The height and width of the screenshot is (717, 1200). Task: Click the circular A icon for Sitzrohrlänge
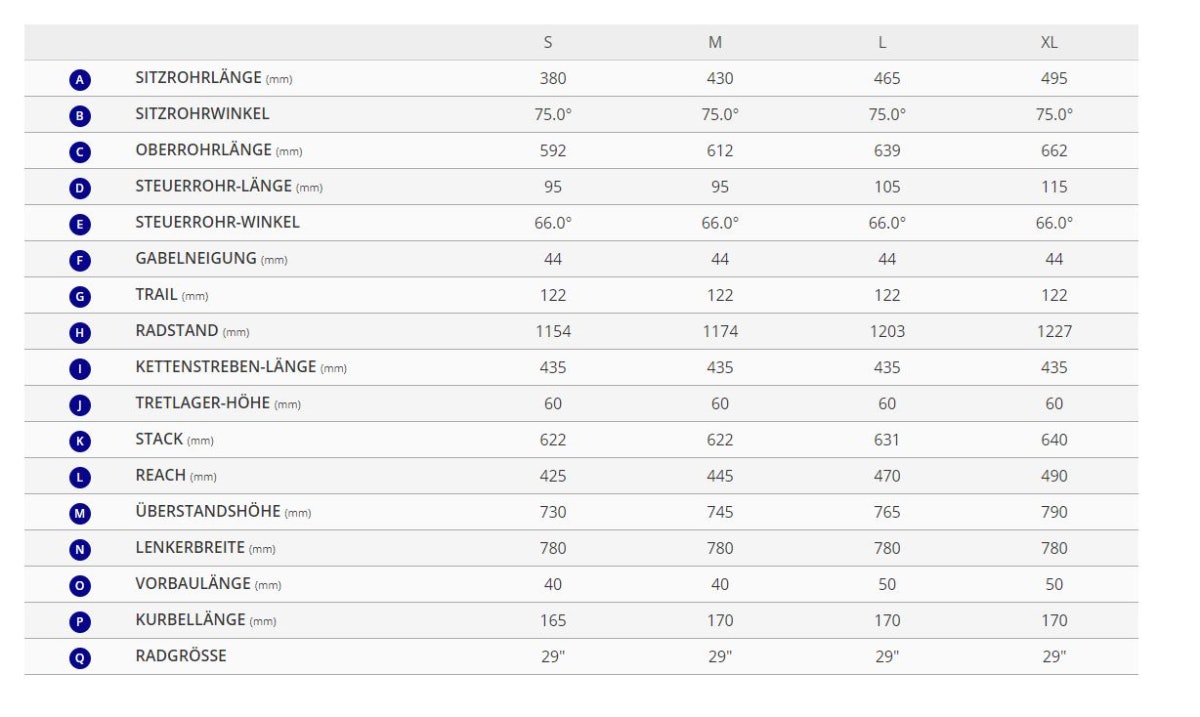pyautogui.click(x=80, y=79)
